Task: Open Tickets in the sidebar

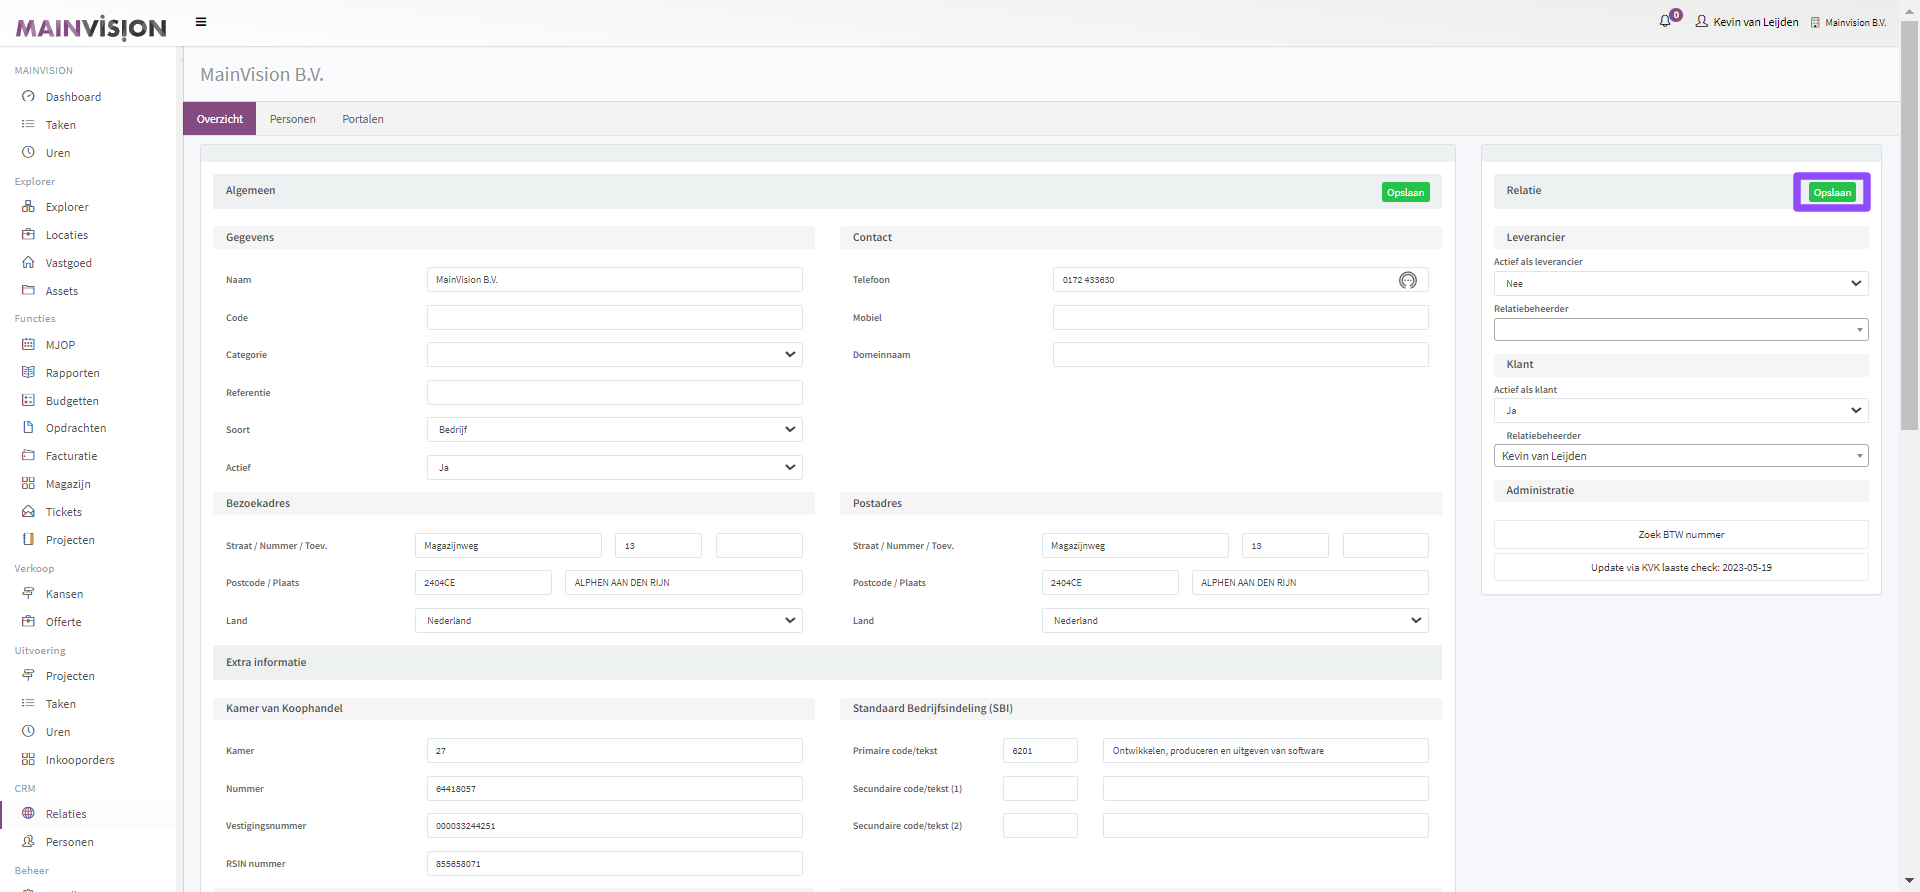Action: click(x=63, y=512)
